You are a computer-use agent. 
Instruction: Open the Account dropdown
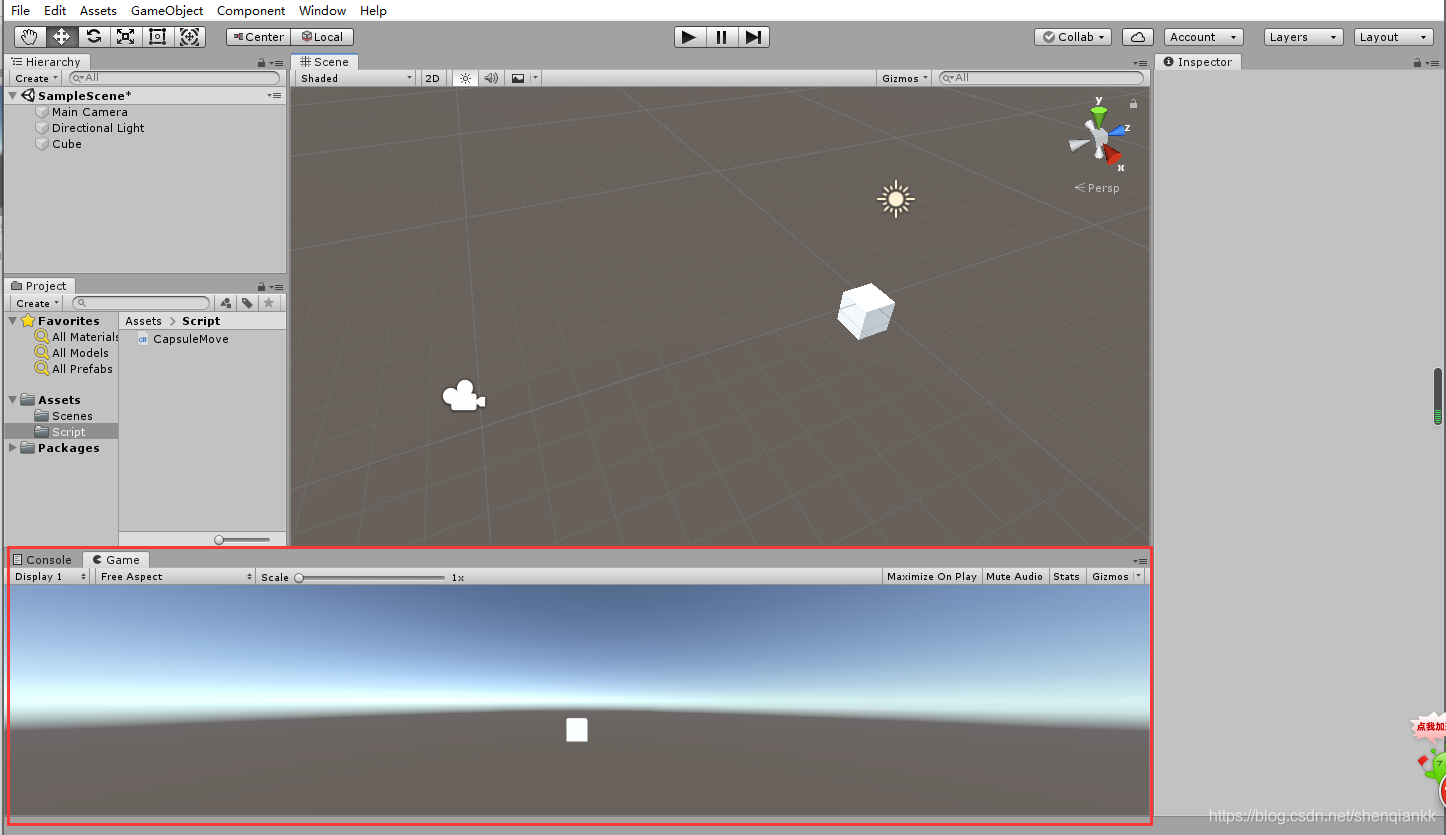[x=1204, y=37]
